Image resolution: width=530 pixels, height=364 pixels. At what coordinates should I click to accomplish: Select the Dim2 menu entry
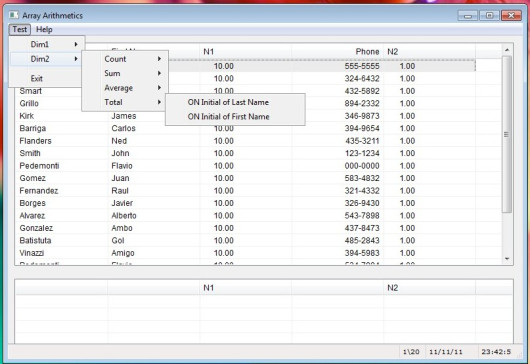click(x=47, y=59)
